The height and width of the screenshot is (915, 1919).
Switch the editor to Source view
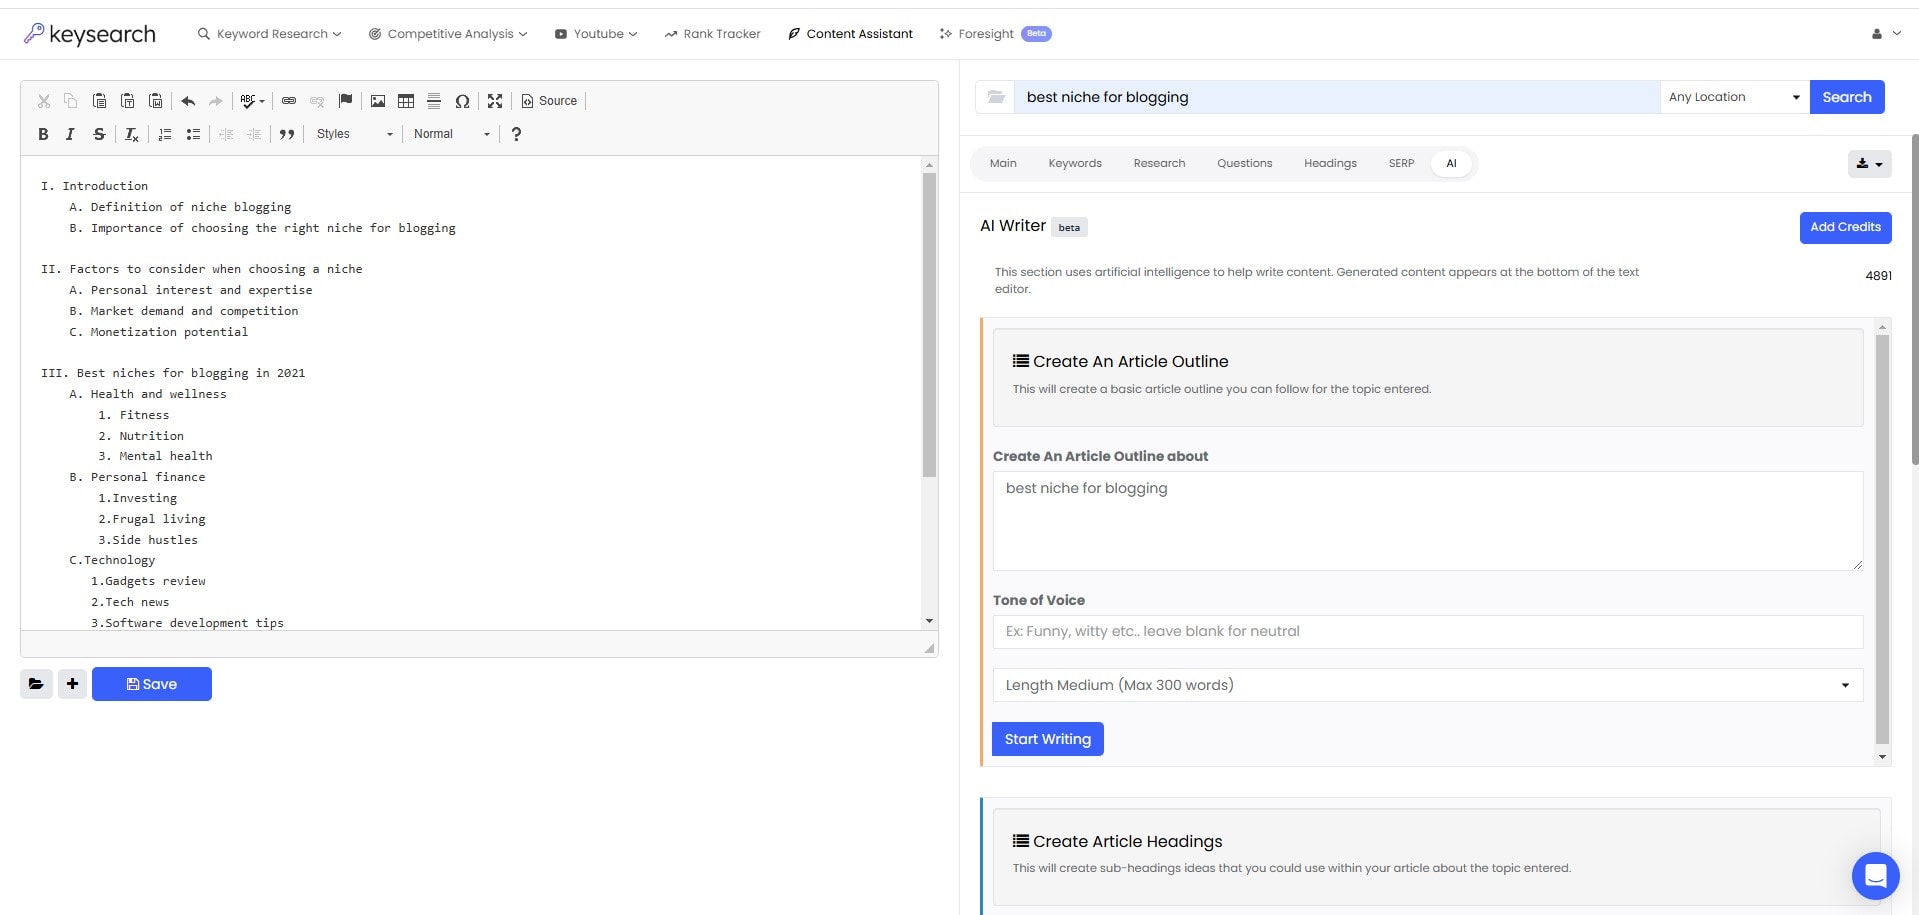pyautogui.click(x=548, y=100)
